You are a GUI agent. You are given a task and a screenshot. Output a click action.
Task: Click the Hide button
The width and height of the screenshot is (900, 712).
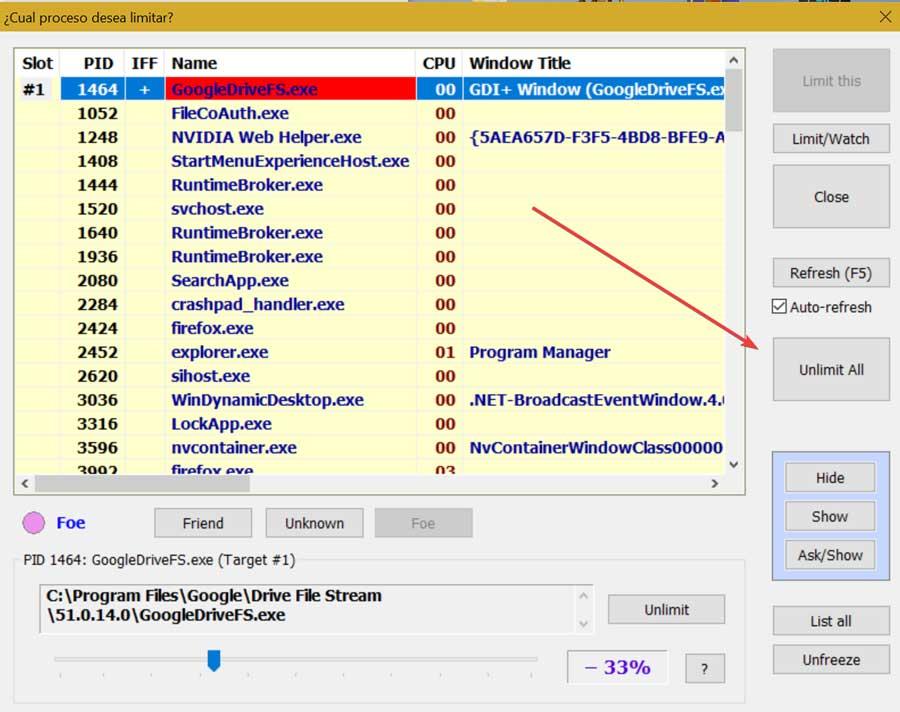coord(829,477)
